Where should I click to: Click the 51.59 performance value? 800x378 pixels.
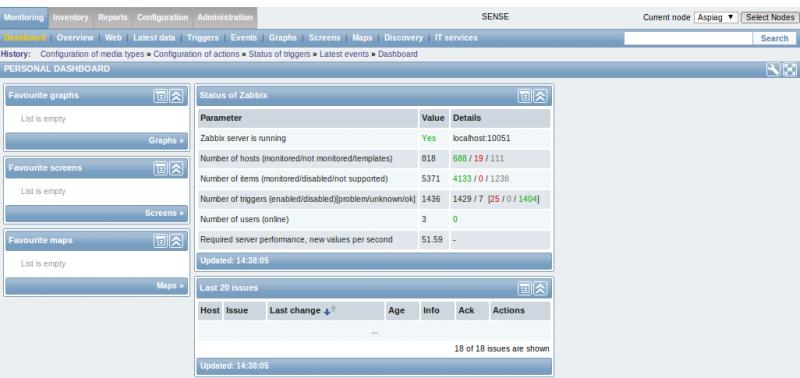pos(432,240)
